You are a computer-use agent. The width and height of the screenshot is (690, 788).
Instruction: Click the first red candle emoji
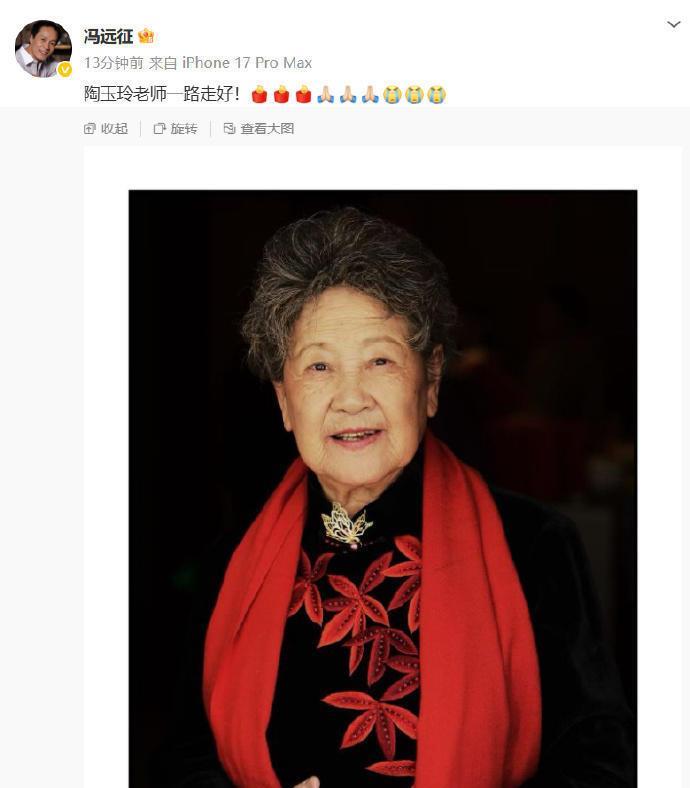point(259,94)
